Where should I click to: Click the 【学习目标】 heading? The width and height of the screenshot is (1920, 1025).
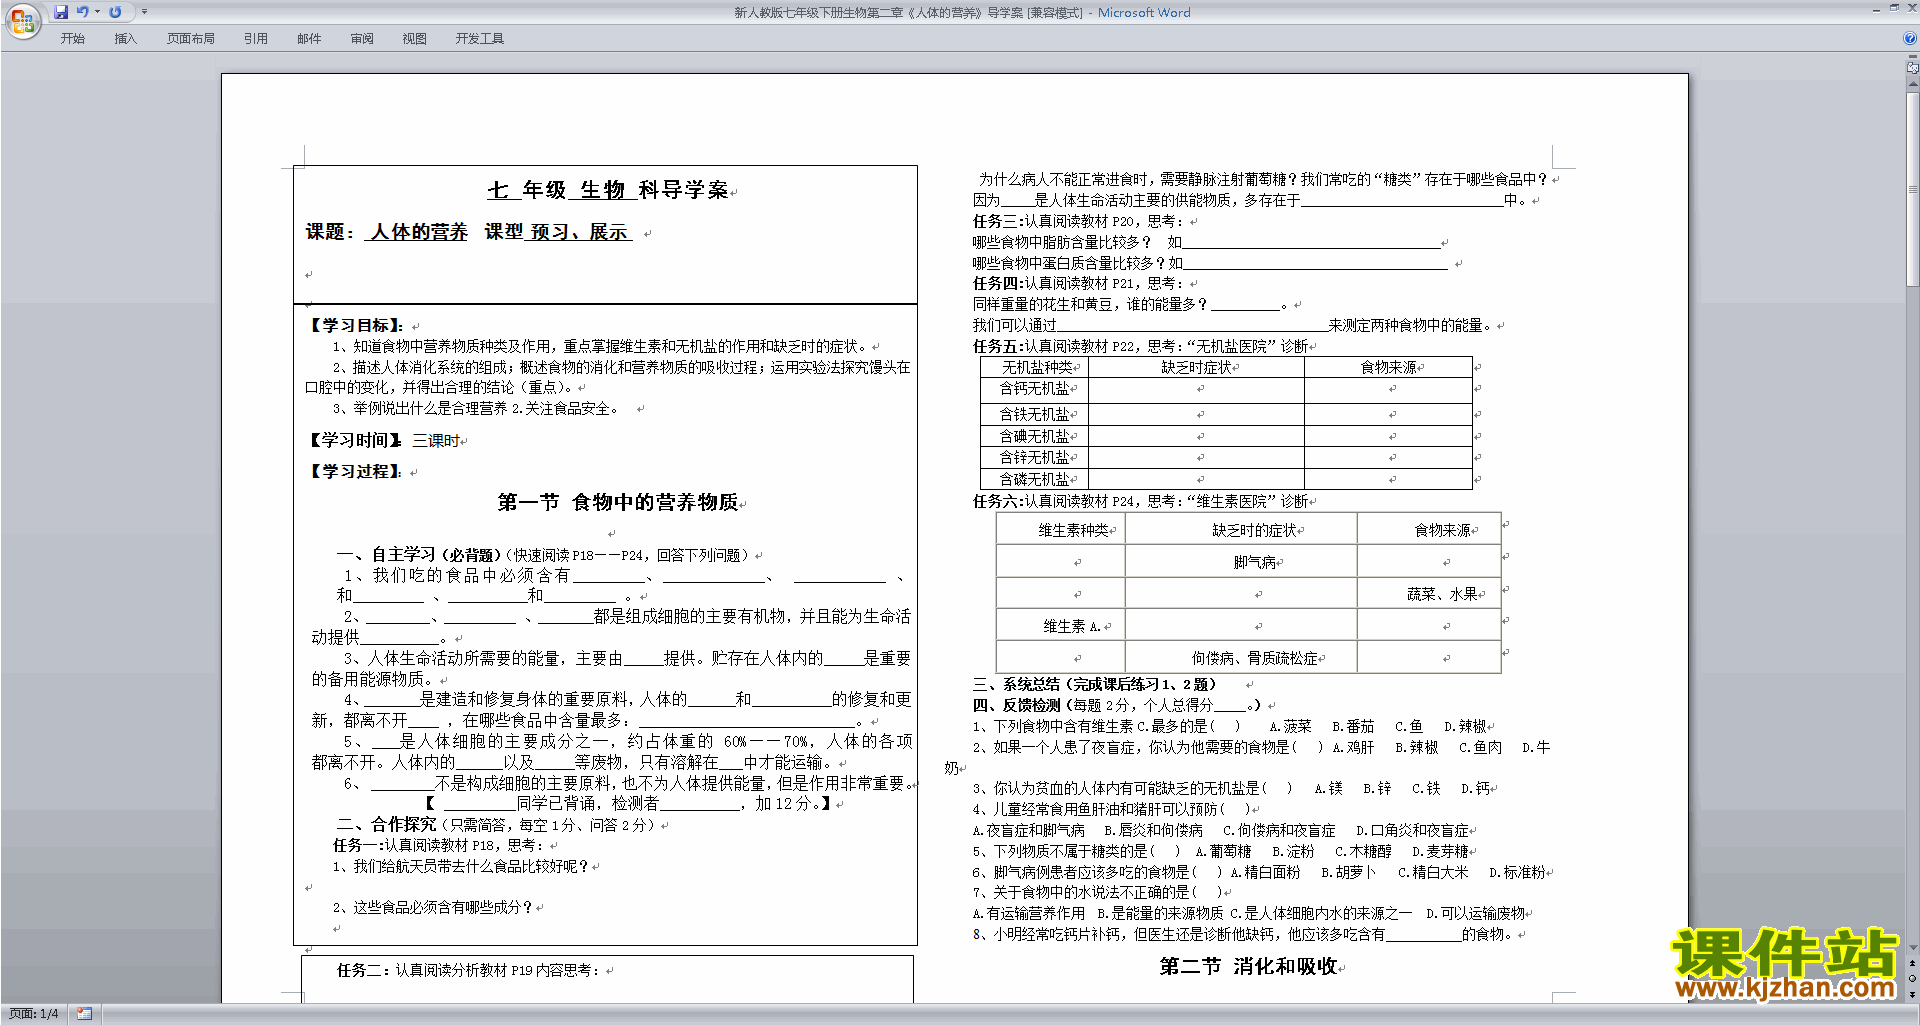click(356, 326)
